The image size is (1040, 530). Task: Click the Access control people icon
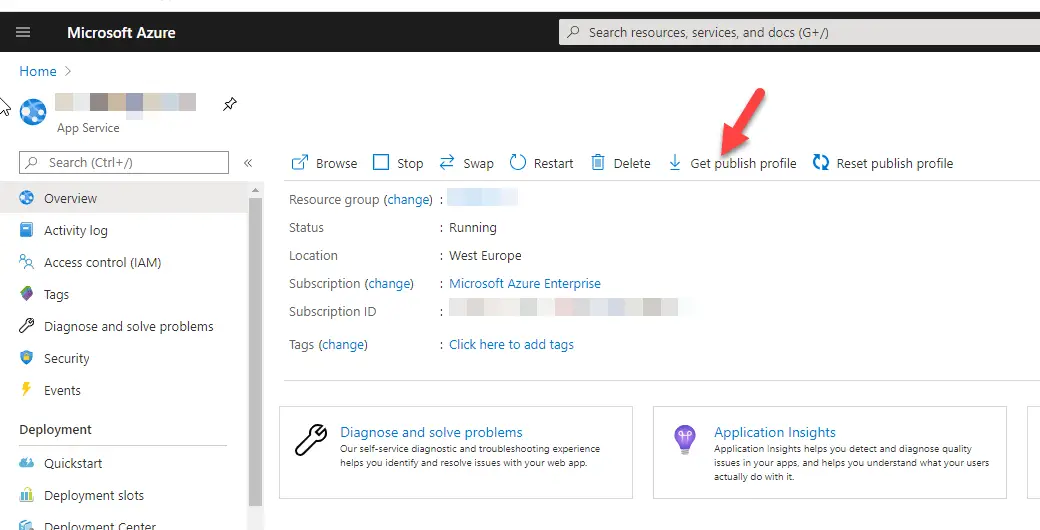[x=27, y=261]
